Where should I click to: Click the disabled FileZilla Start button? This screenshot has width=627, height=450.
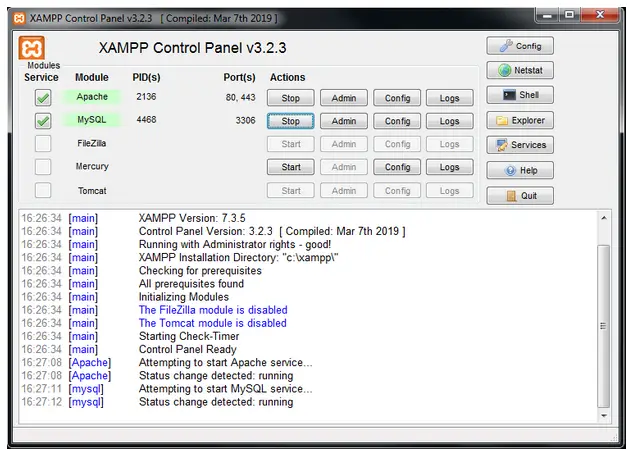coord(291,144)
